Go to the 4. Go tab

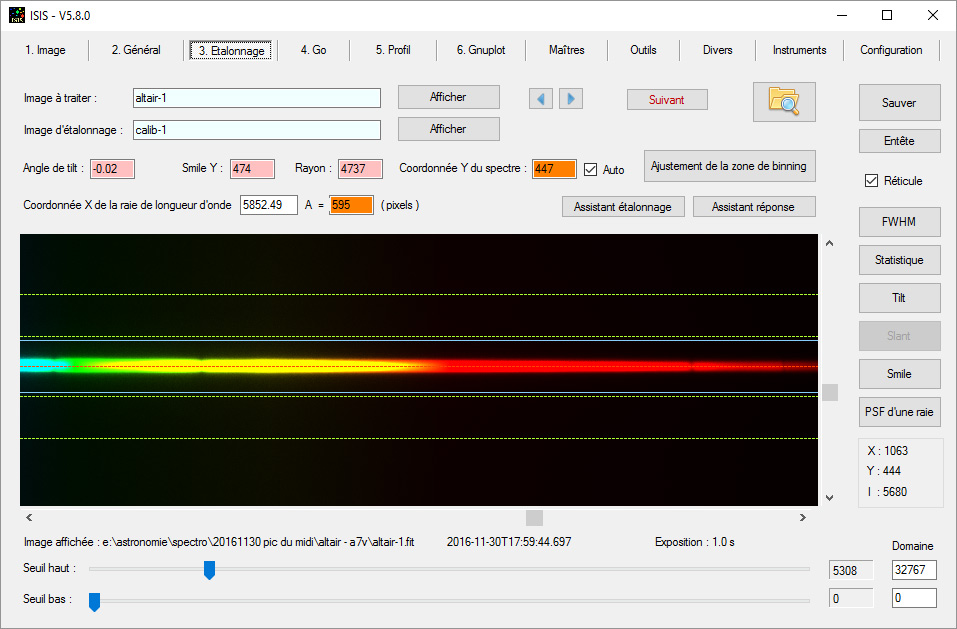click(313, 50)
